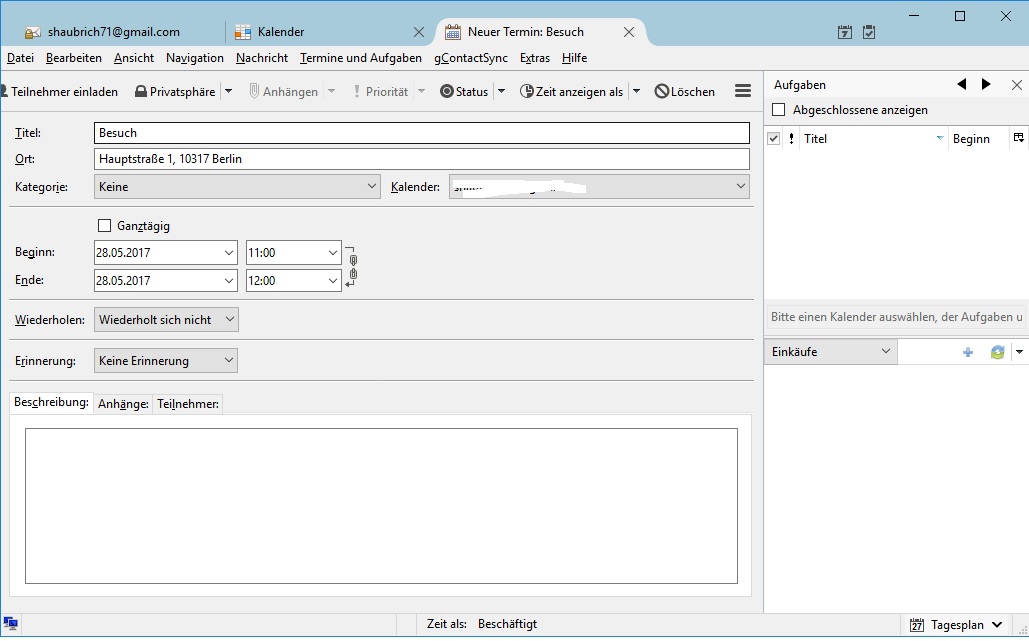Click the link icon between date fields
1029x641 pixels.
click(352, 267)
